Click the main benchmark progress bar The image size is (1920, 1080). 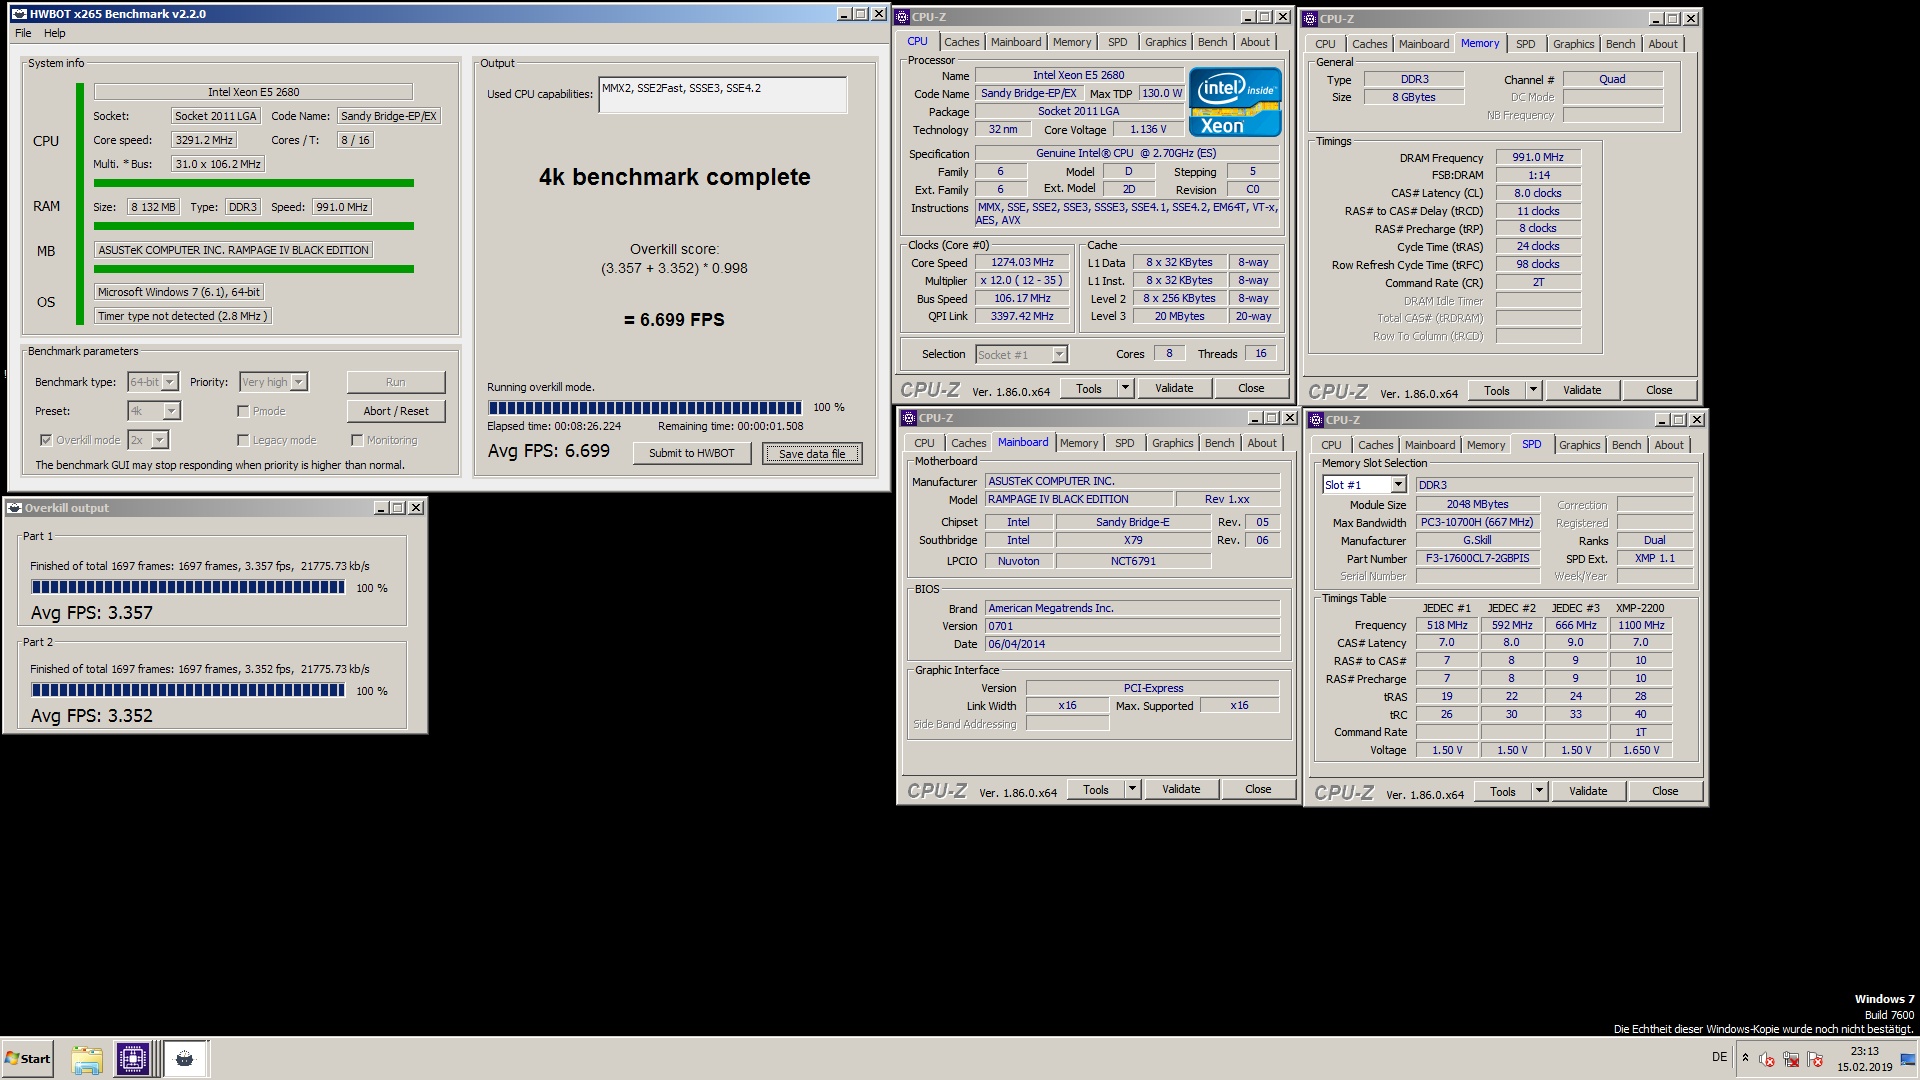point(645,408)
